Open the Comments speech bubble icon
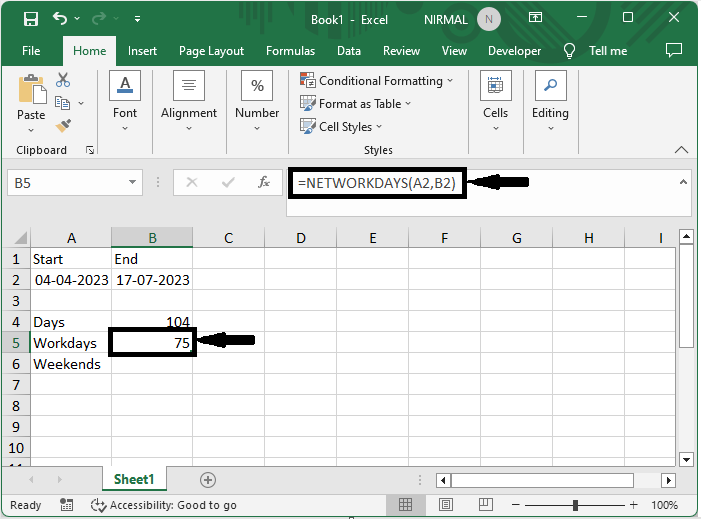This screenshot has width=701, height=519. point(674,50)
